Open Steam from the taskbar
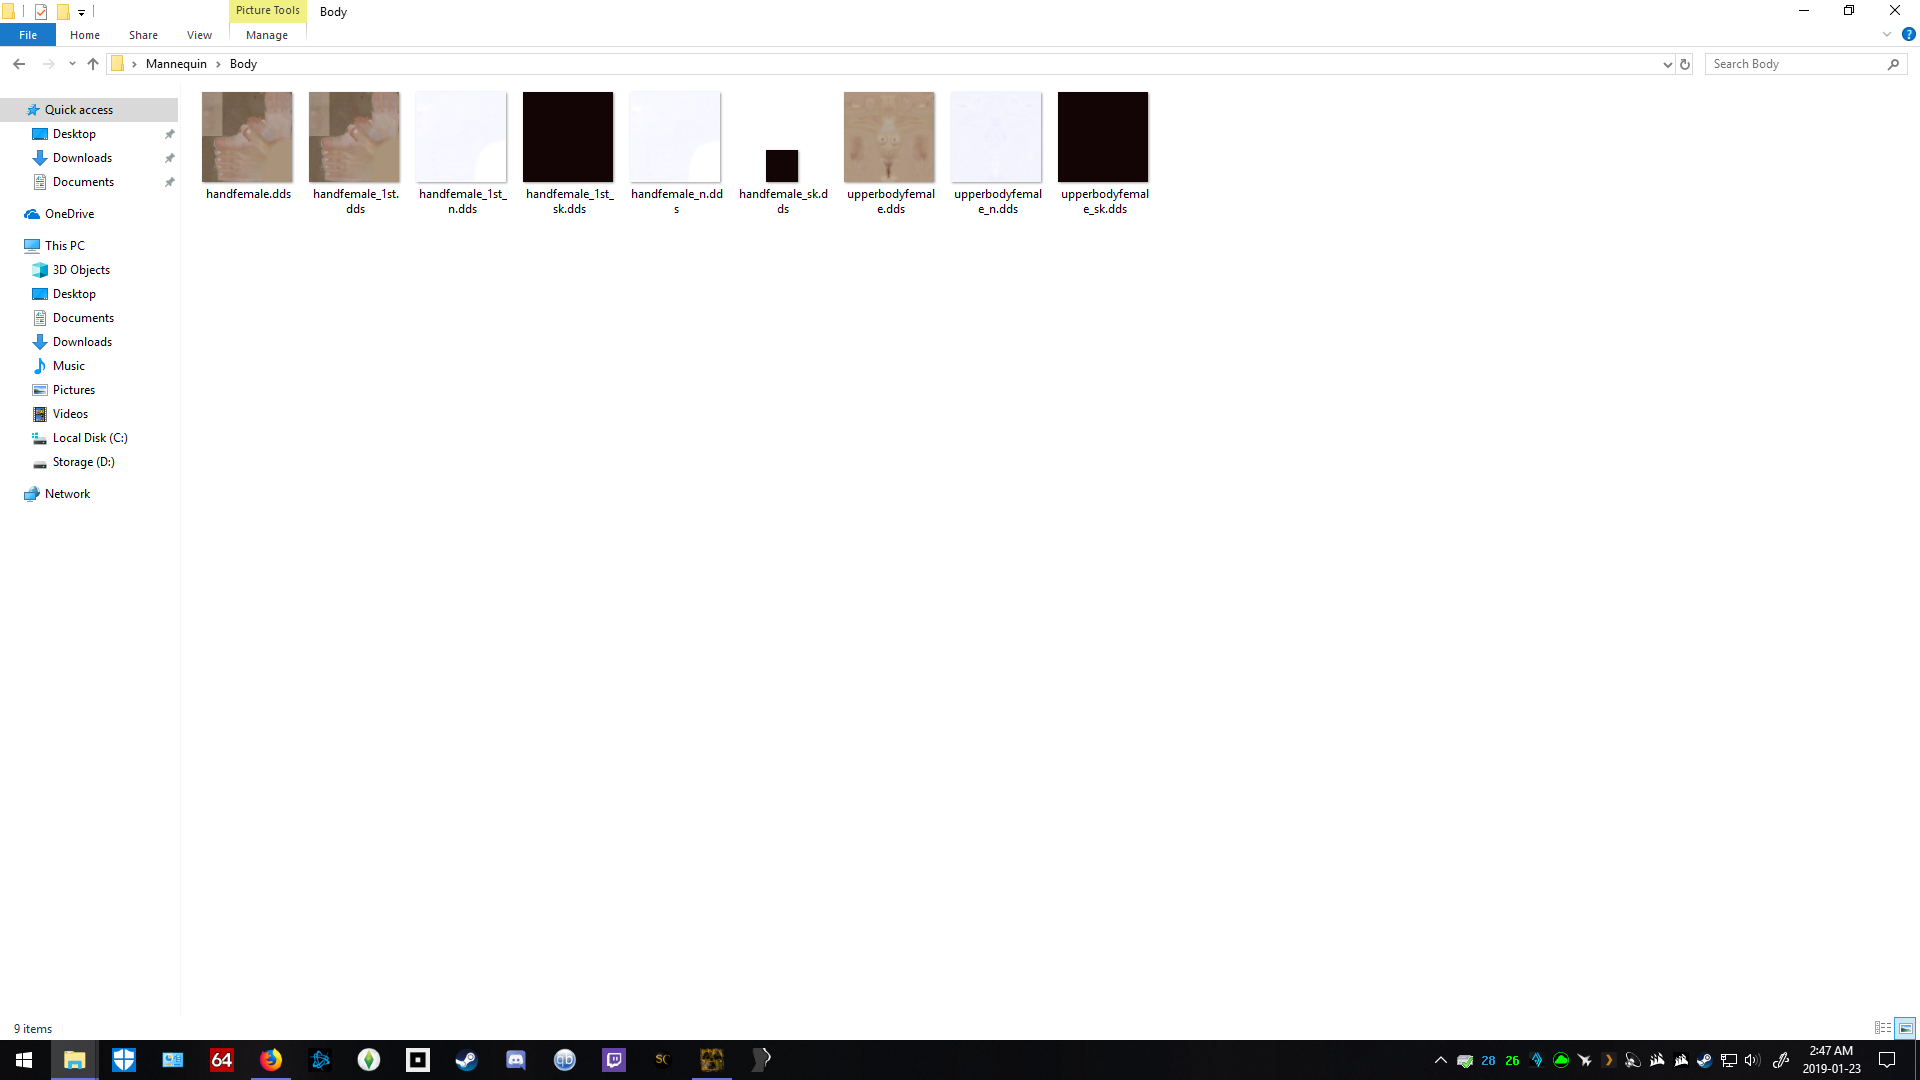1920x1080 pixels. pyautogui.click(x=466, y=1060)
